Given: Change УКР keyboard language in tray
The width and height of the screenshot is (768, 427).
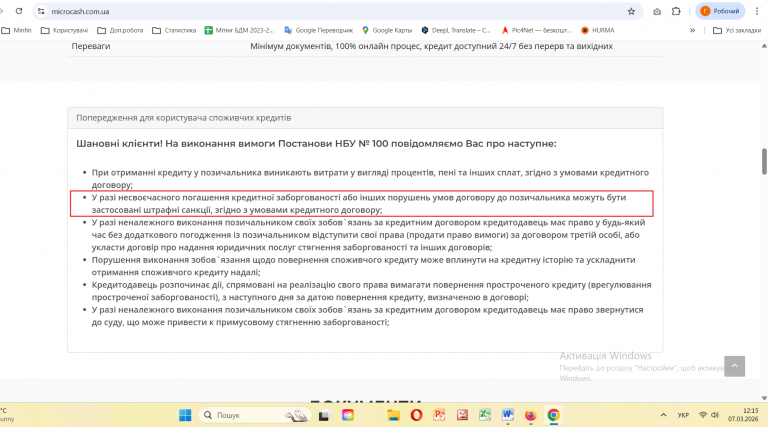Looking at the screenshot, I should tap(683, 415).
